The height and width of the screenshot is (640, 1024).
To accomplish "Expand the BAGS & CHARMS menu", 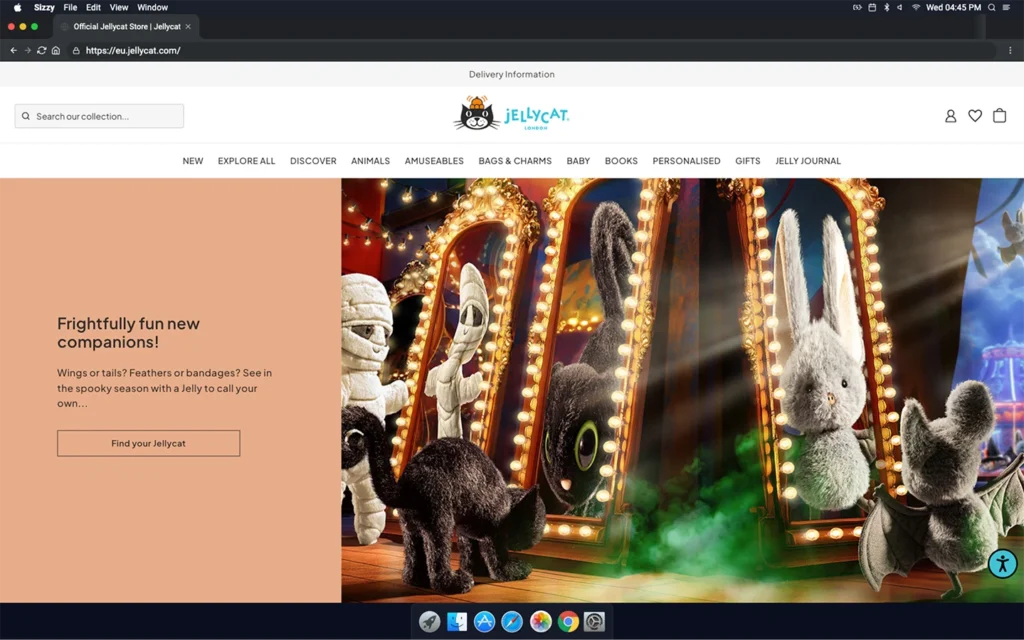I will [x=515, y=161].
